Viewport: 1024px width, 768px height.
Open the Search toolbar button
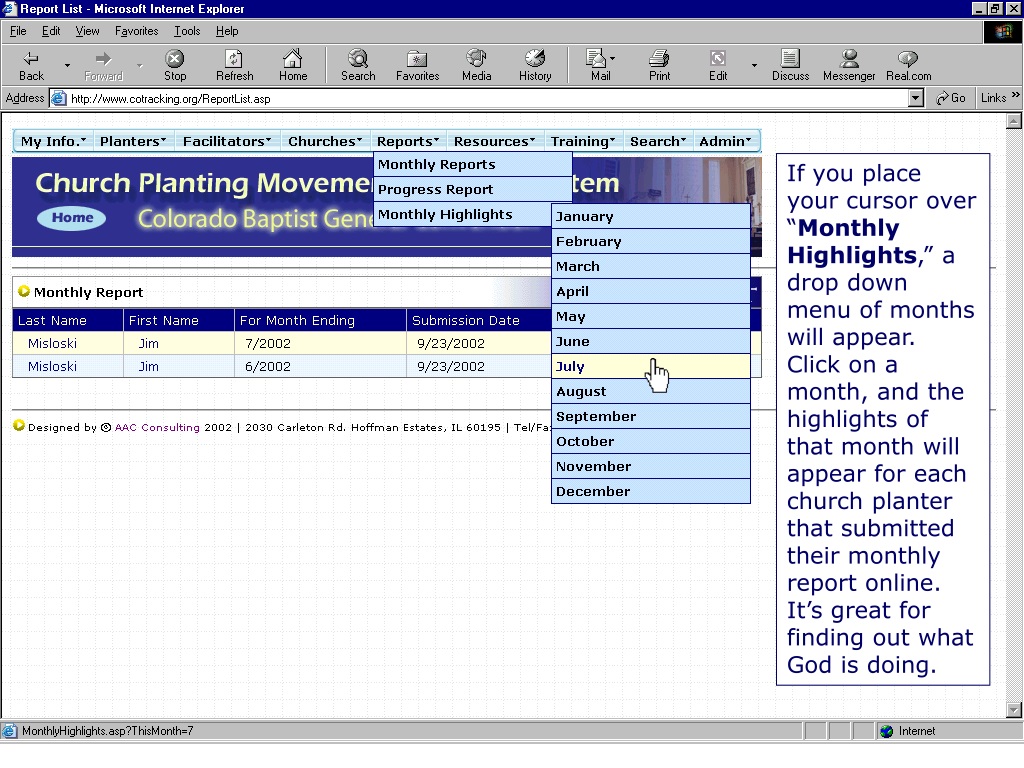pos(358,65)
